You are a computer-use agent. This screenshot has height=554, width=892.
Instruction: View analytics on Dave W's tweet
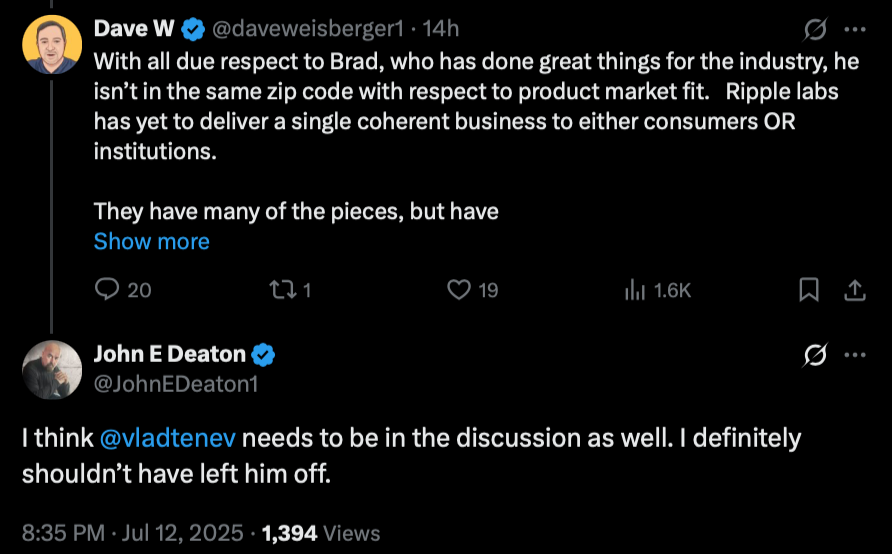pos(634,290)
